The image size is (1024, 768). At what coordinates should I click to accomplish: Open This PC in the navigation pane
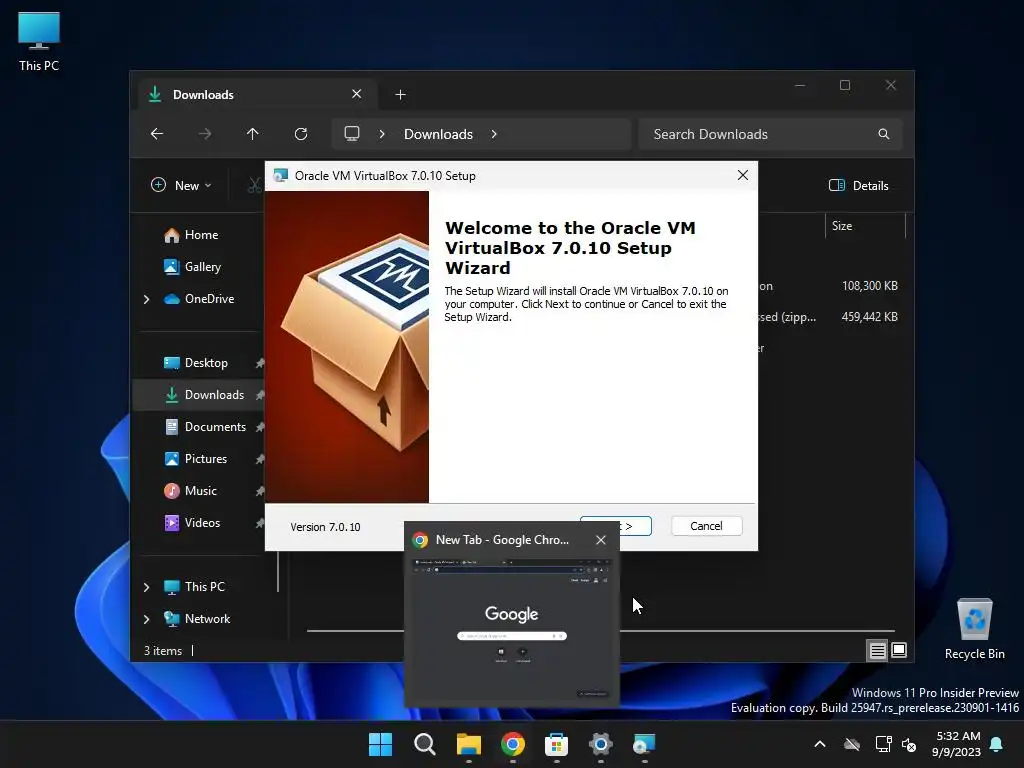pos(204,586)
